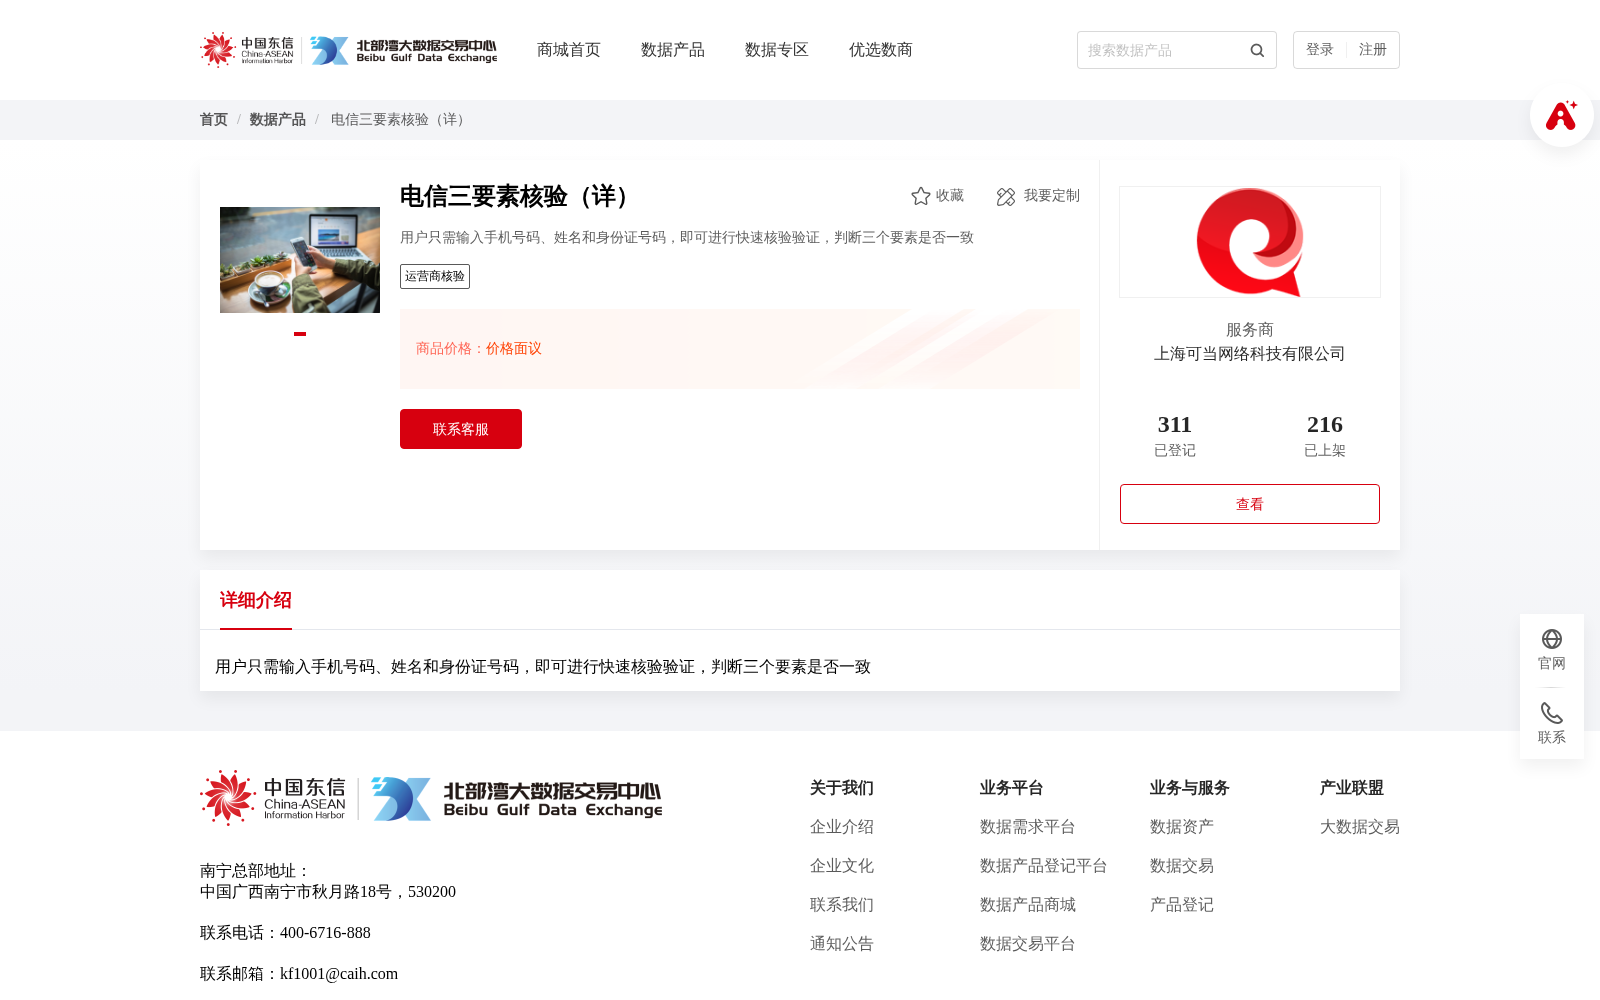Open footer link 联系我们
This screenshot has width=1600, height=1000.
click(842, 905)
